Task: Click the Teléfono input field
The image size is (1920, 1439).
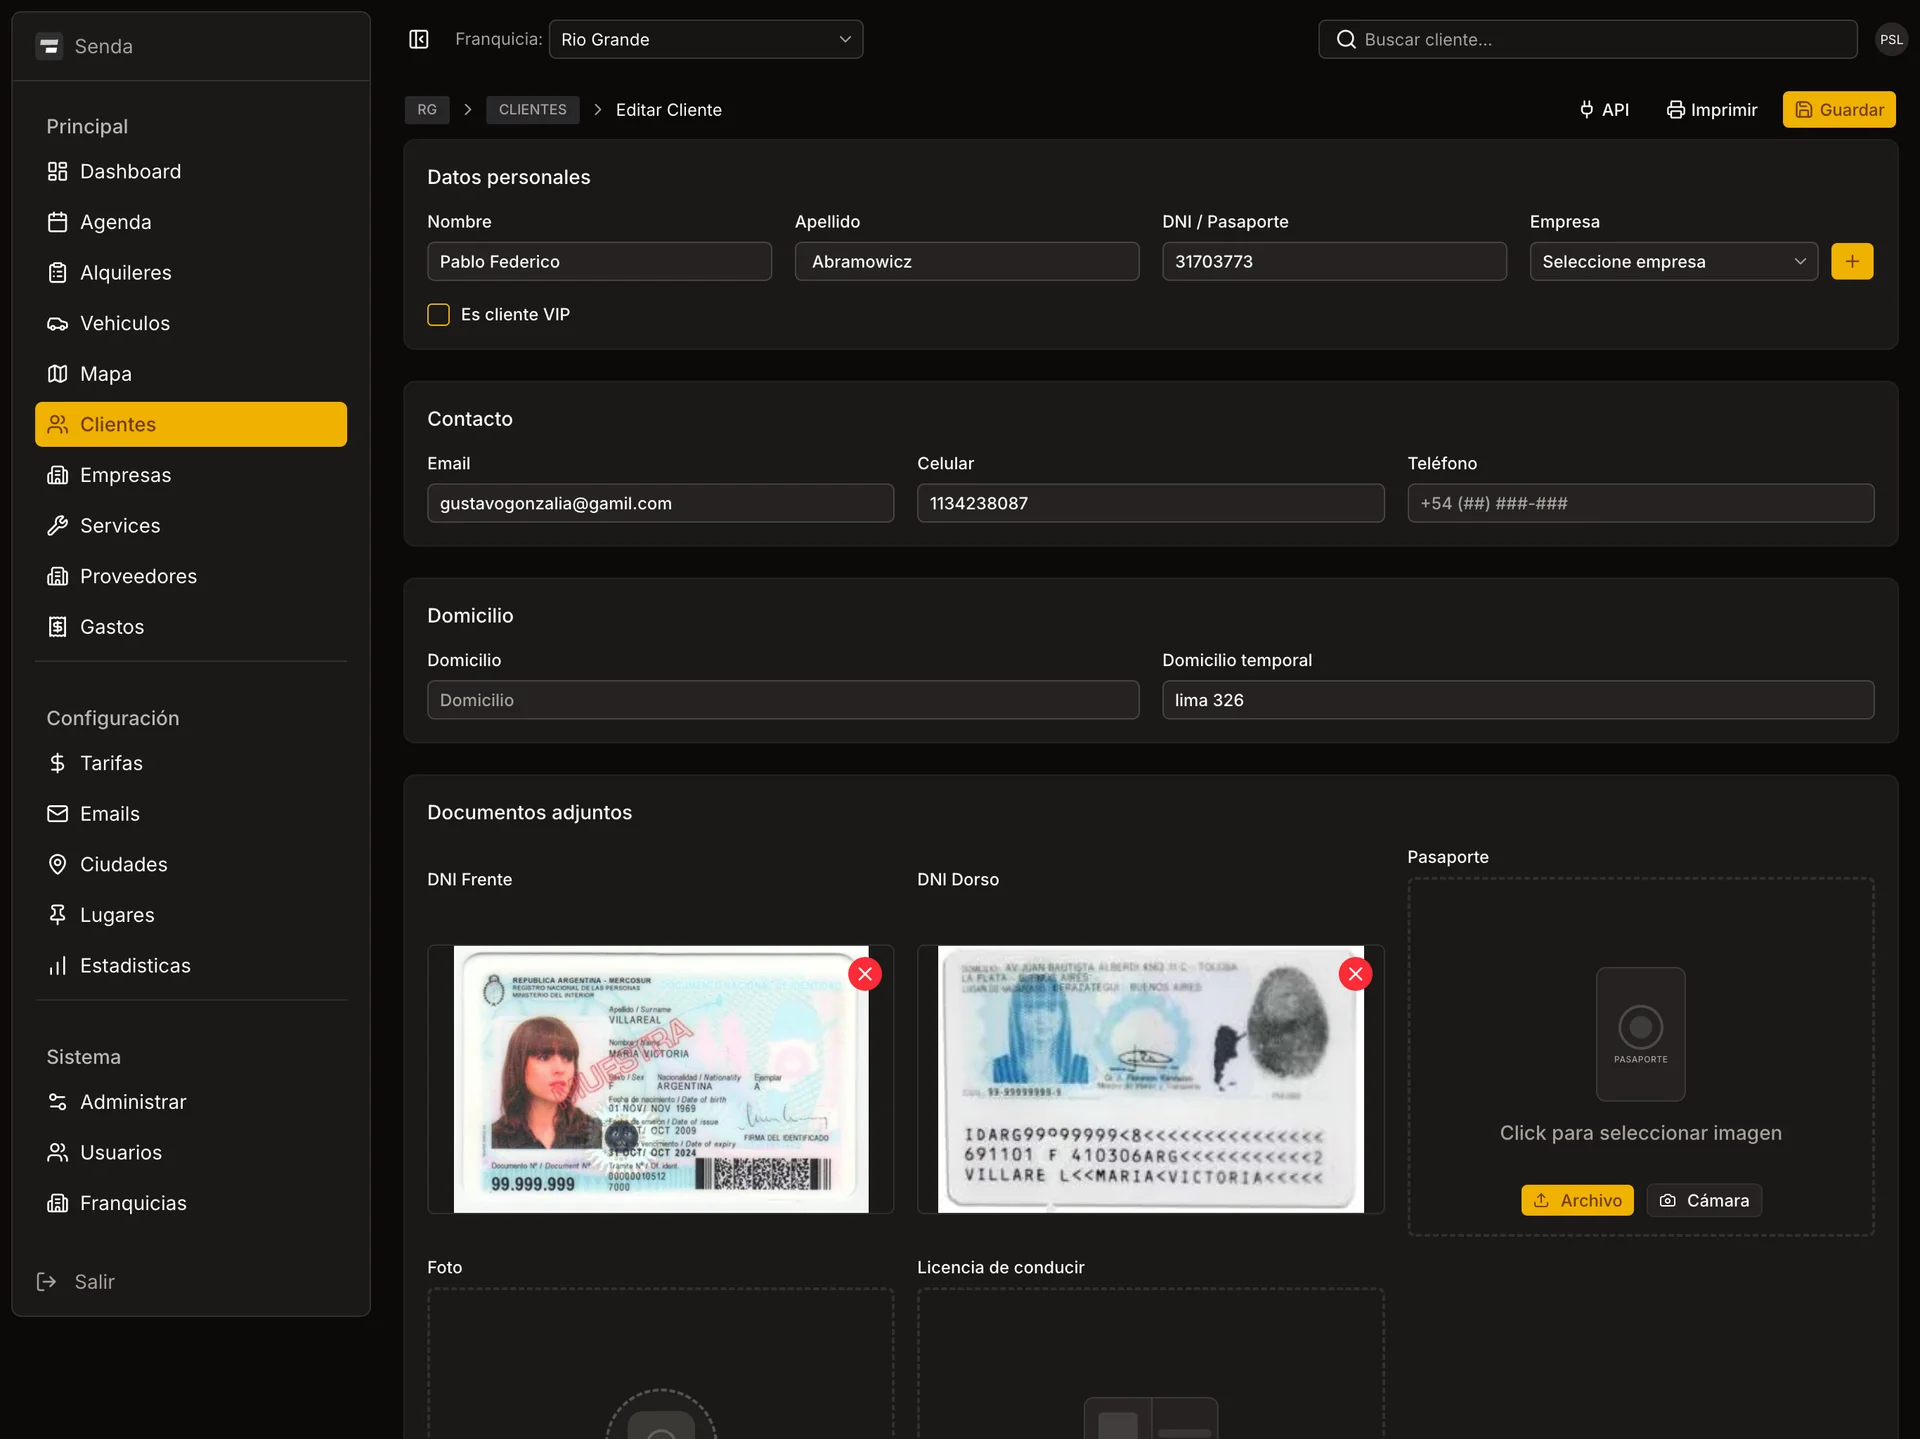Action: click(1640, 503)
